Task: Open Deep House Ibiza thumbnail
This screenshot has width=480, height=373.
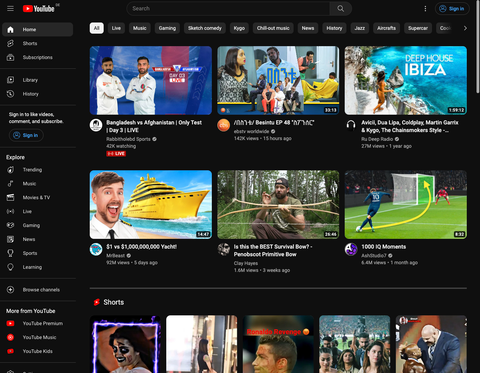Action: 406,80
